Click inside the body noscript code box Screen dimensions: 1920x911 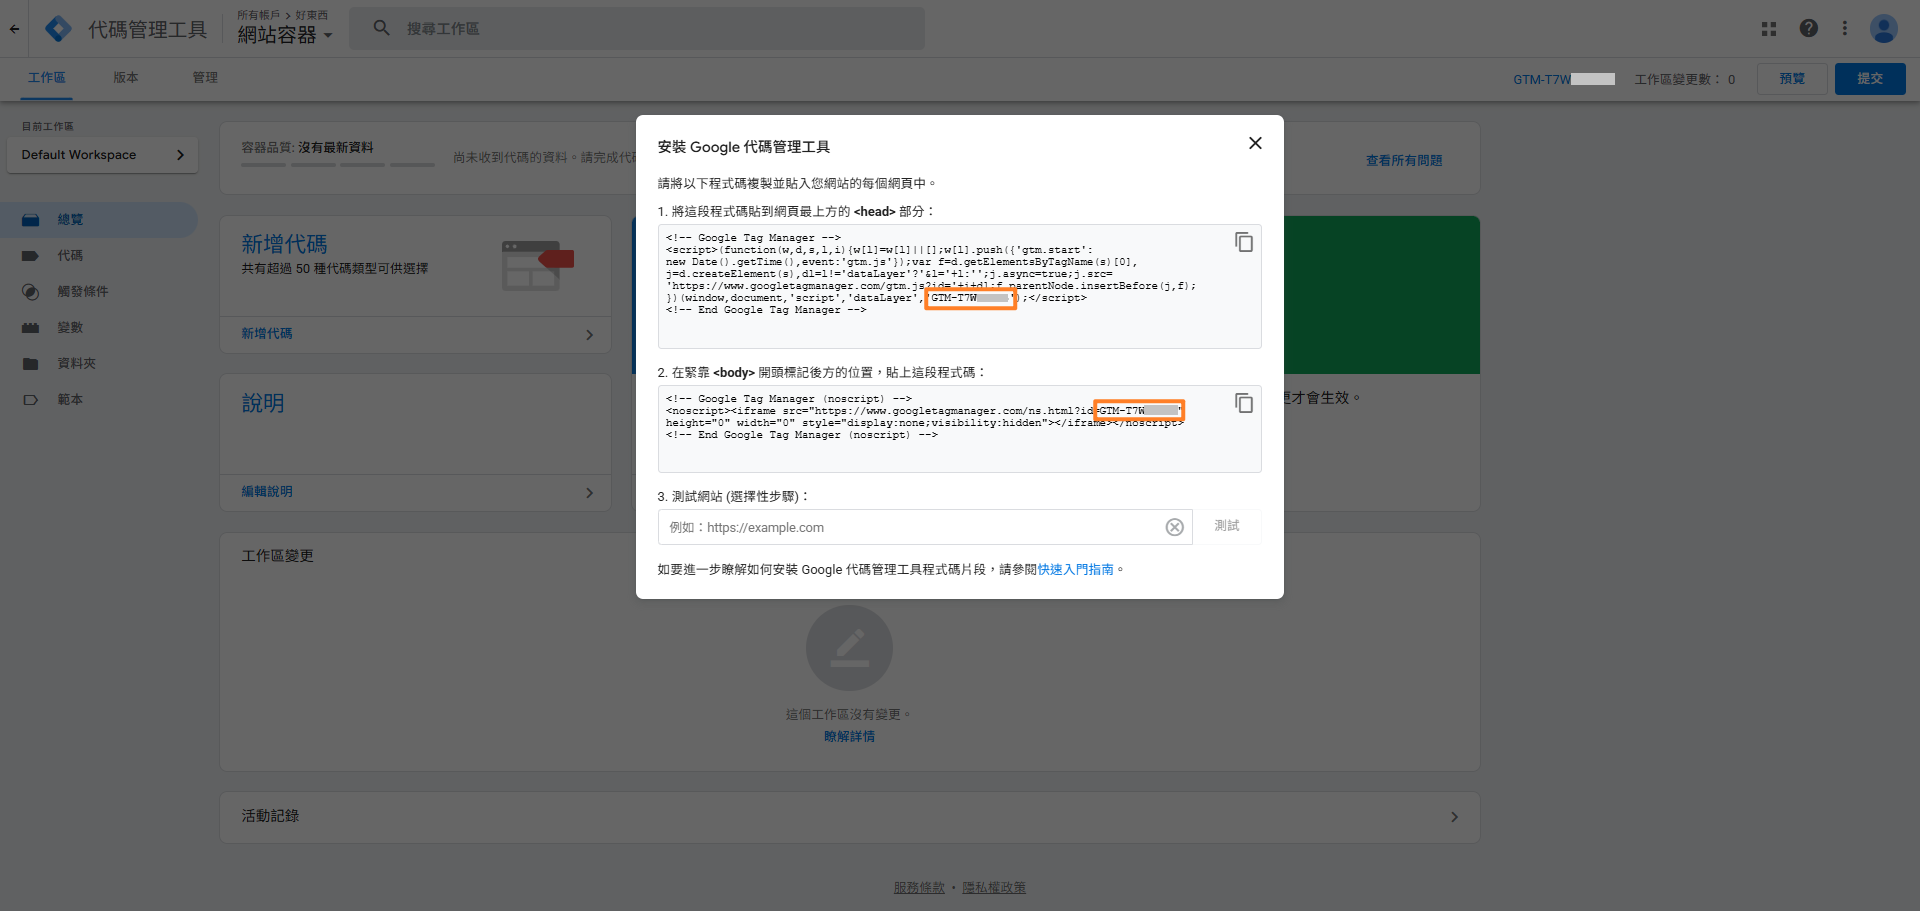pos(960,428)
